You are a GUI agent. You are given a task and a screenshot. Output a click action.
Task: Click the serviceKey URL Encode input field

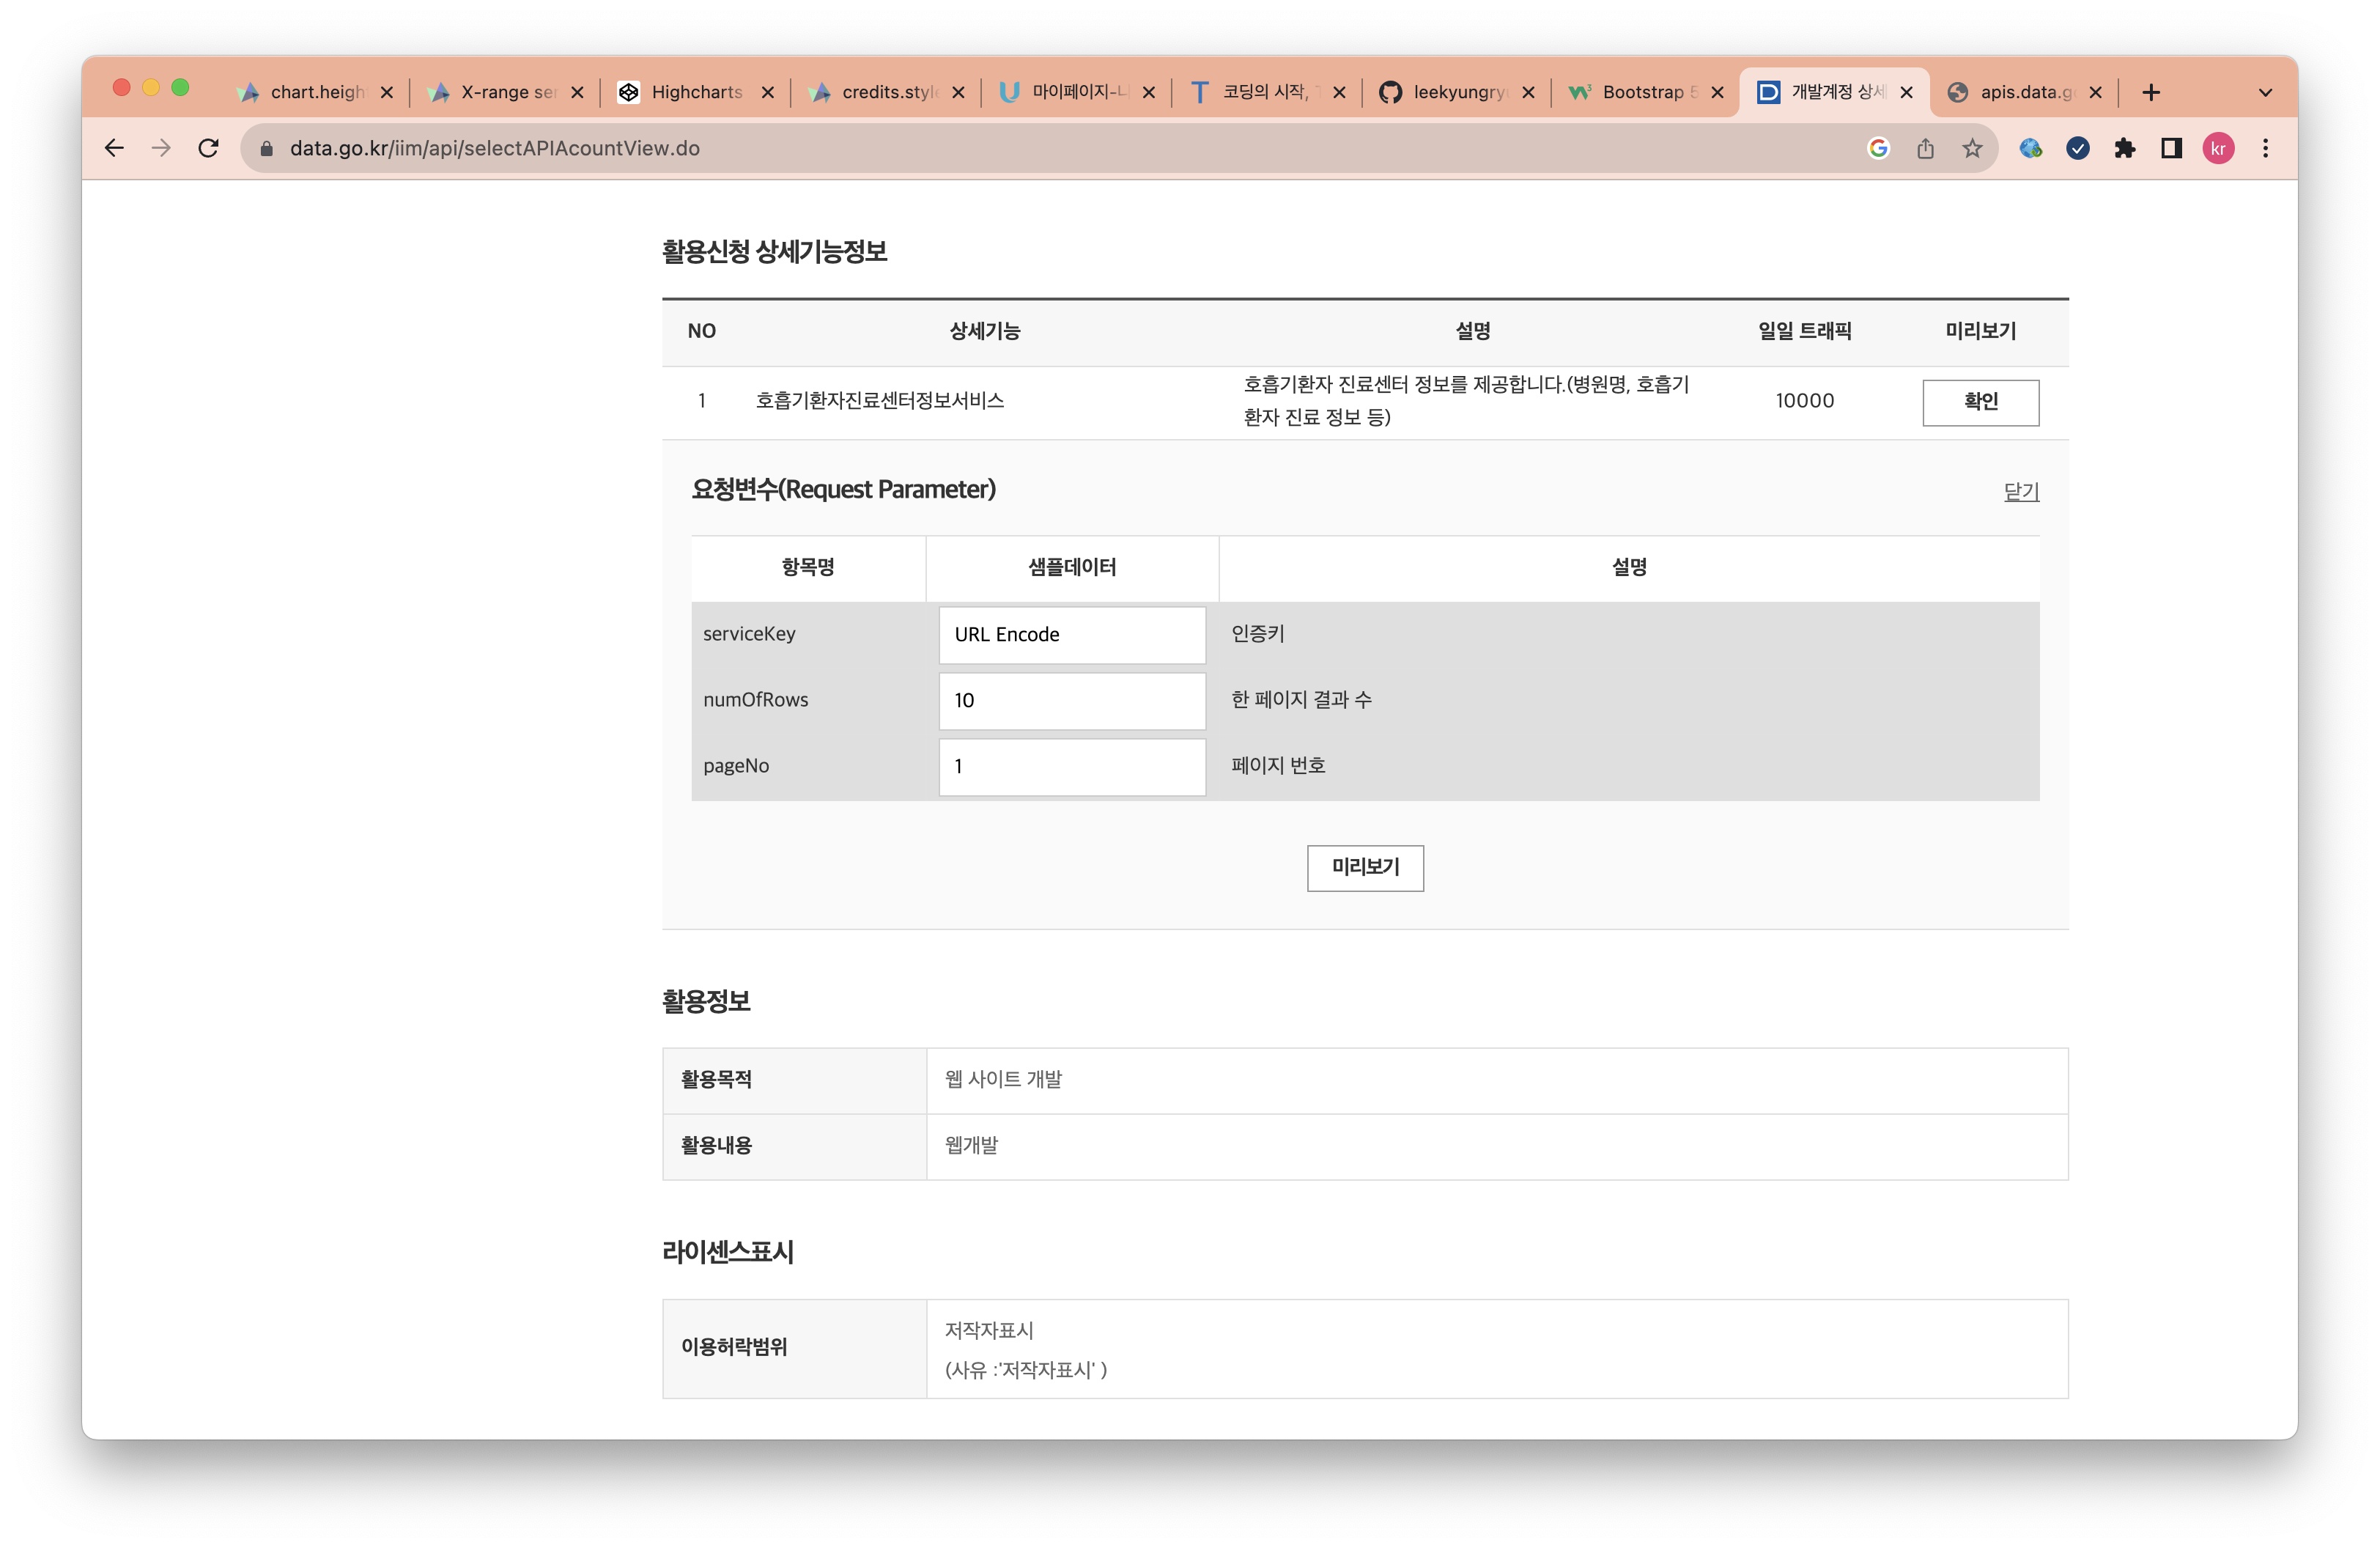pyautogui.click(x=1072, y=634)
